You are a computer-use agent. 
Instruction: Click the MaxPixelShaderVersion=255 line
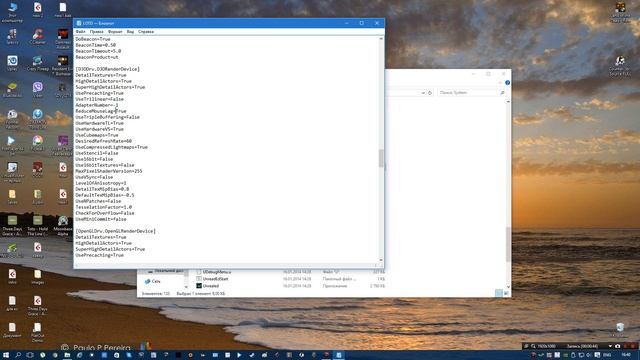(109, 171)
